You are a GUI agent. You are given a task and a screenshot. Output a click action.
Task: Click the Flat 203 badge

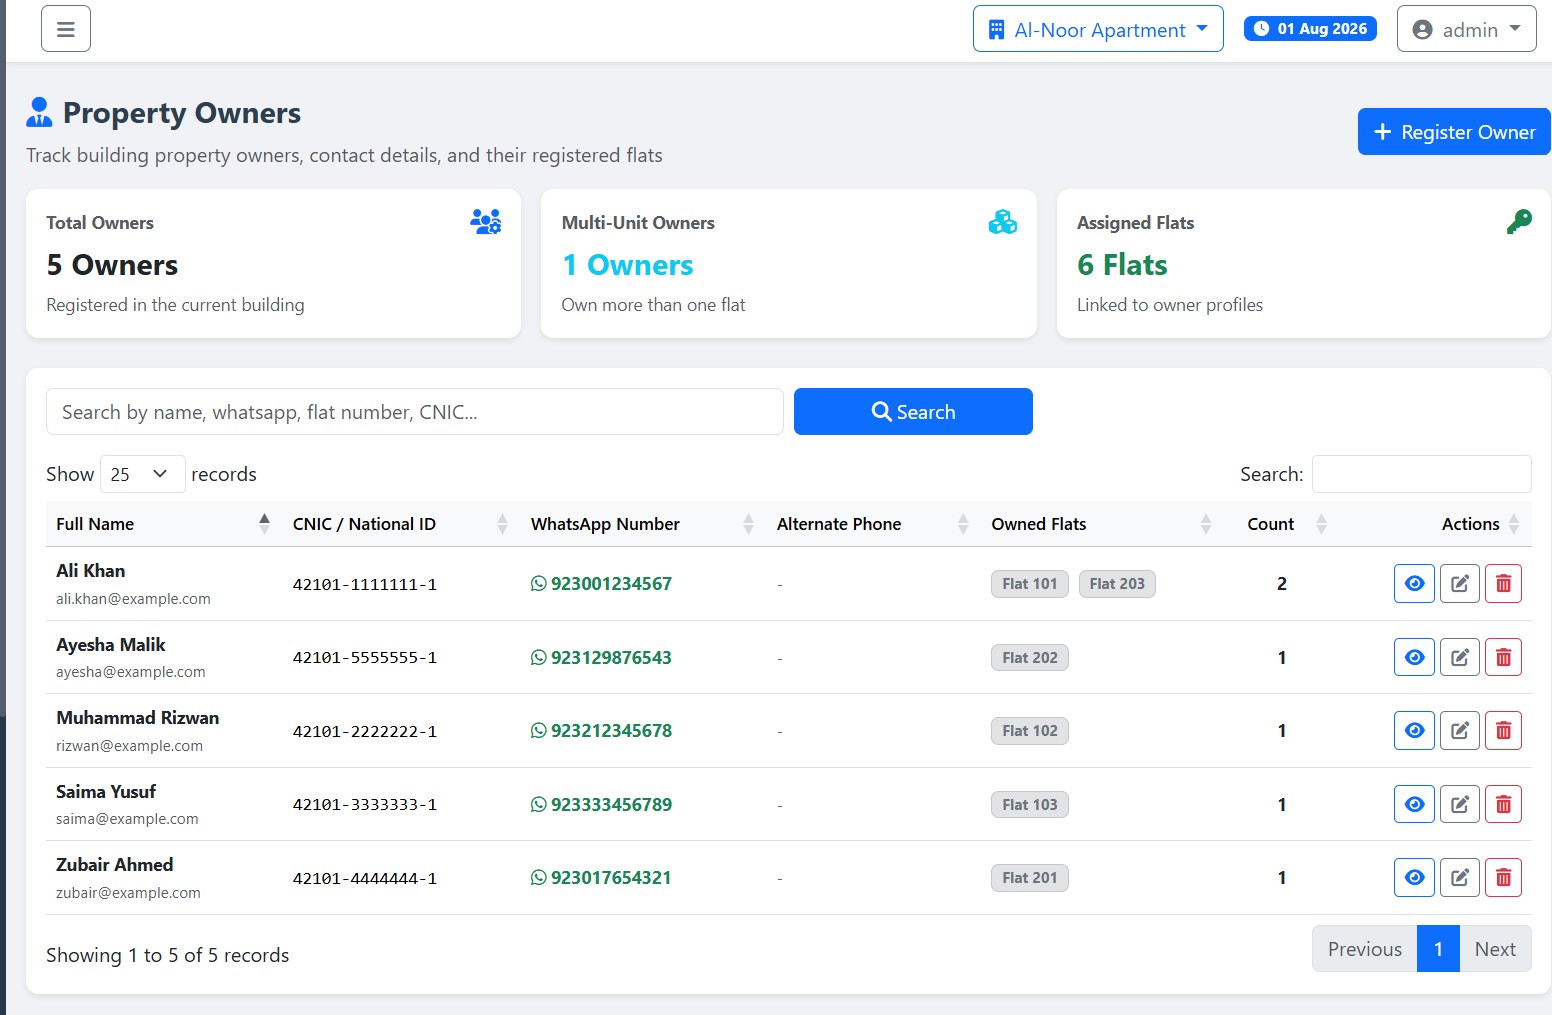pyautogui.click(x=1117, y=584)
